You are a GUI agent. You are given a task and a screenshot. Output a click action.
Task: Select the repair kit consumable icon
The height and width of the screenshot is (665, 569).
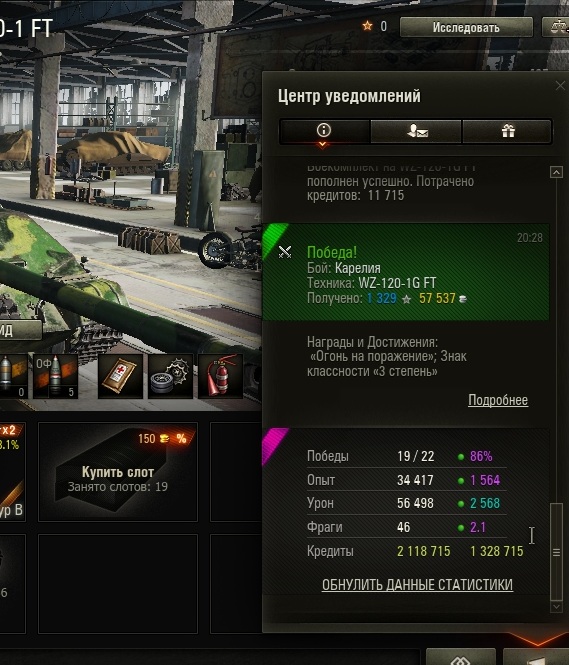click(x=170, y=376)
